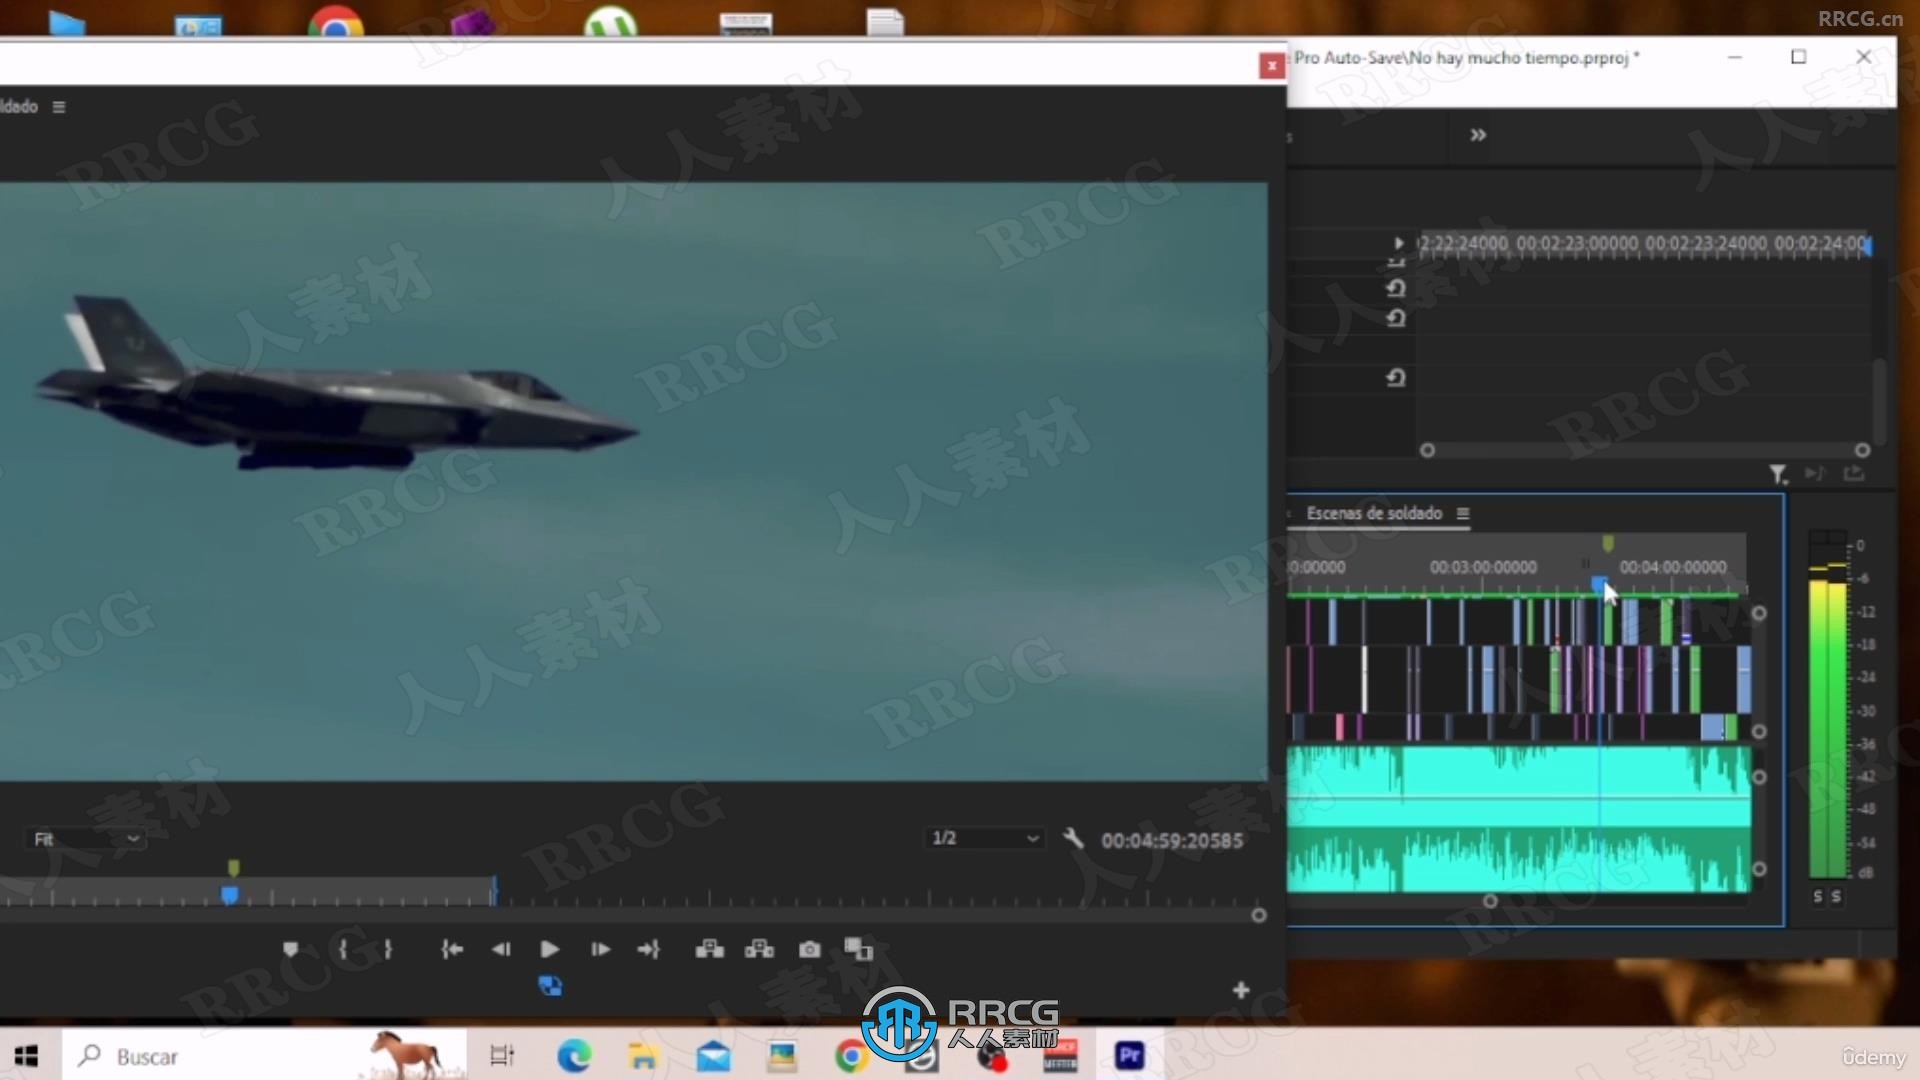The image size is (1920, 1080).
Task: Open the Chrome shortcut on the desktop
Action: [336, 20]
